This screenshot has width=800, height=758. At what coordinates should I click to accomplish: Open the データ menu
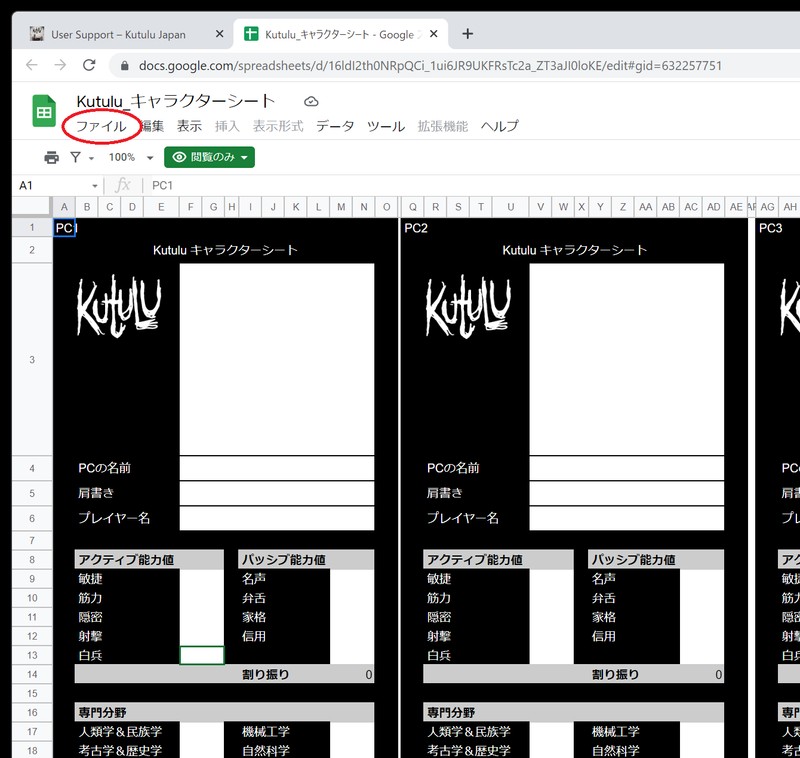click(335, 127)
